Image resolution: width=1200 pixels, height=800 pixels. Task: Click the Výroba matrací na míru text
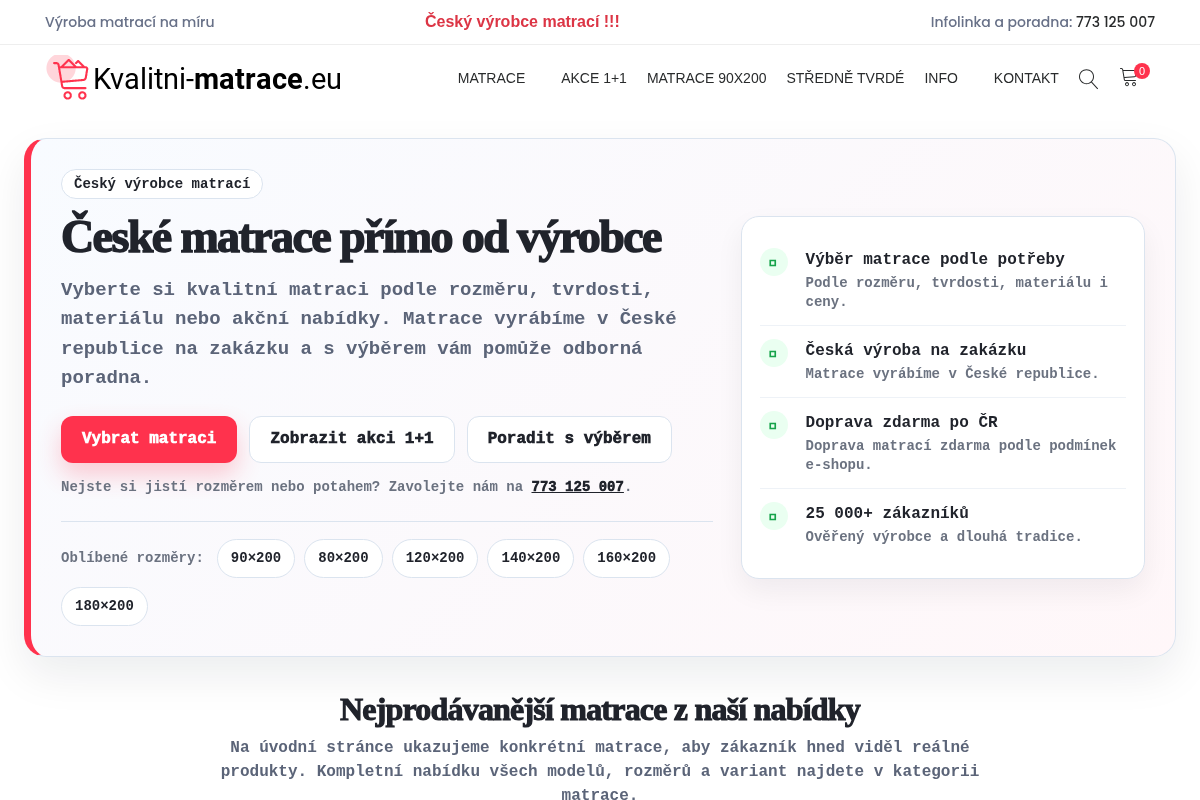pos(130,22)
